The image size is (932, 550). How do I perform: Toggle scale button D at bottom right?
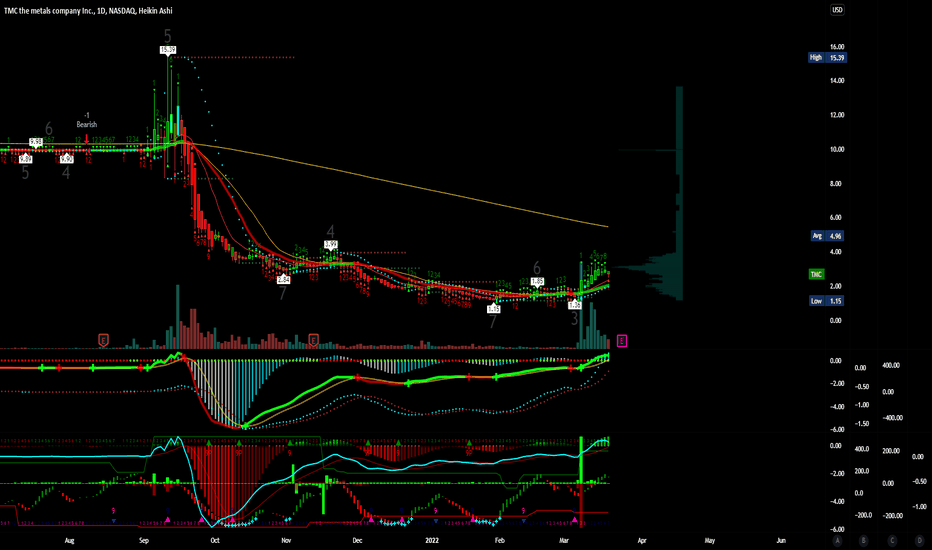tap(920, 540)
